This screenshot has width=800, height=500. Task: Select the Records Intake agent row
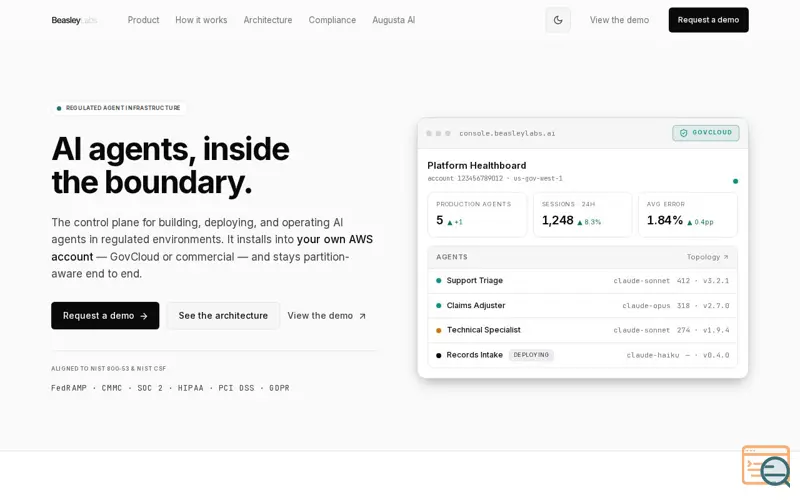click(583, 355)
